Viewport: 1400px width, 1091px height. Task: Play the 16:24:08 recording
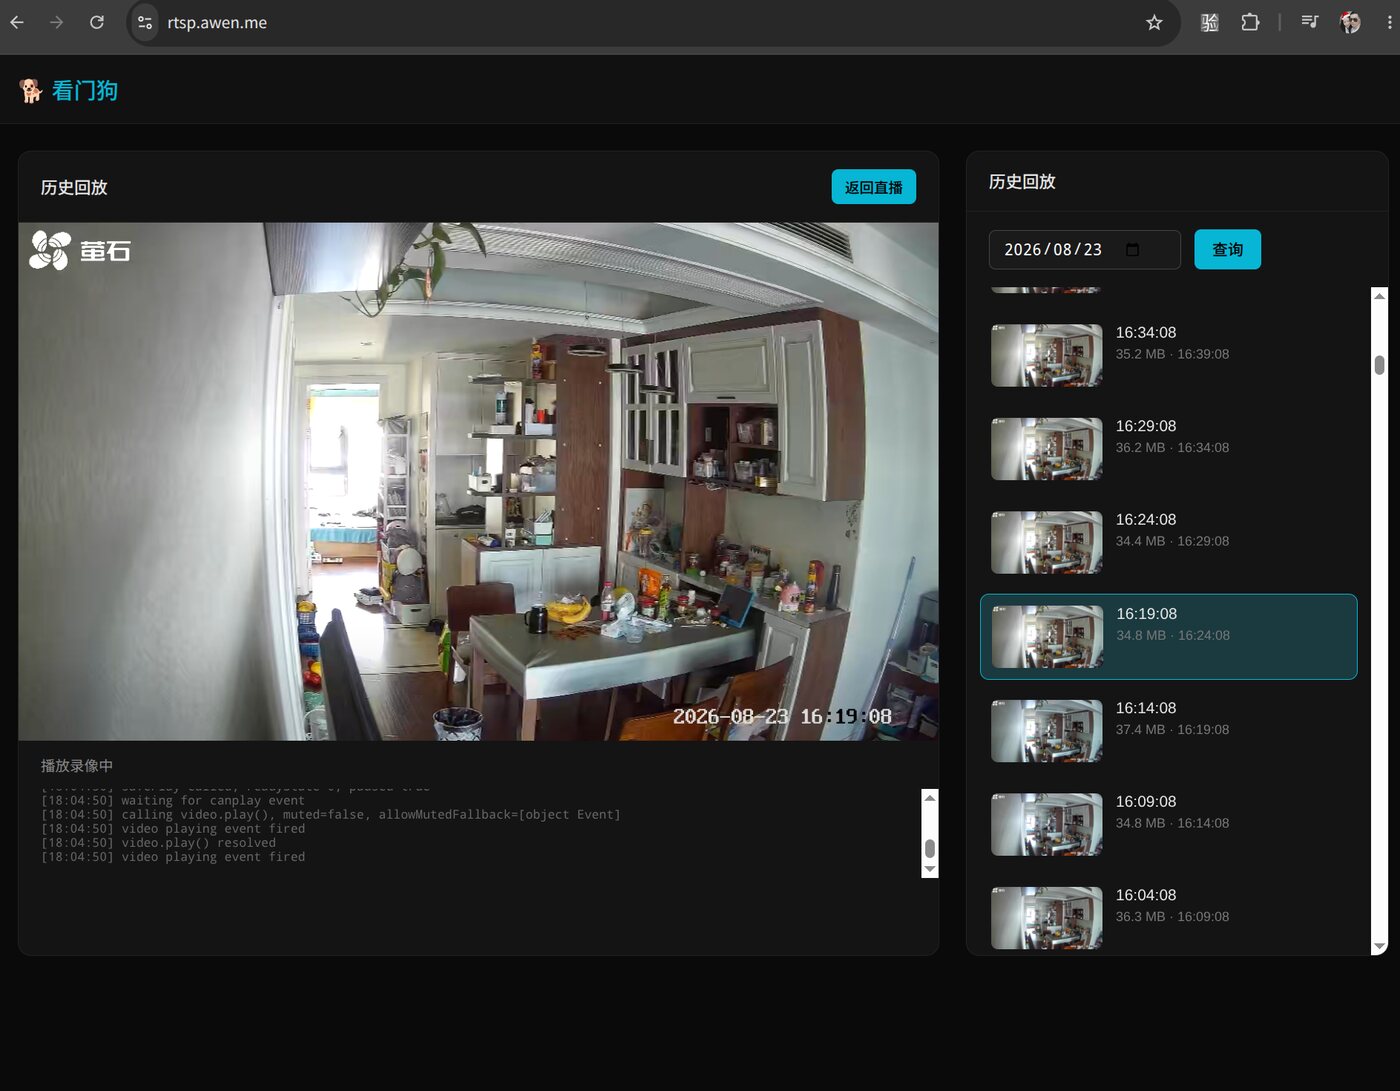[x=1168, y=543]
